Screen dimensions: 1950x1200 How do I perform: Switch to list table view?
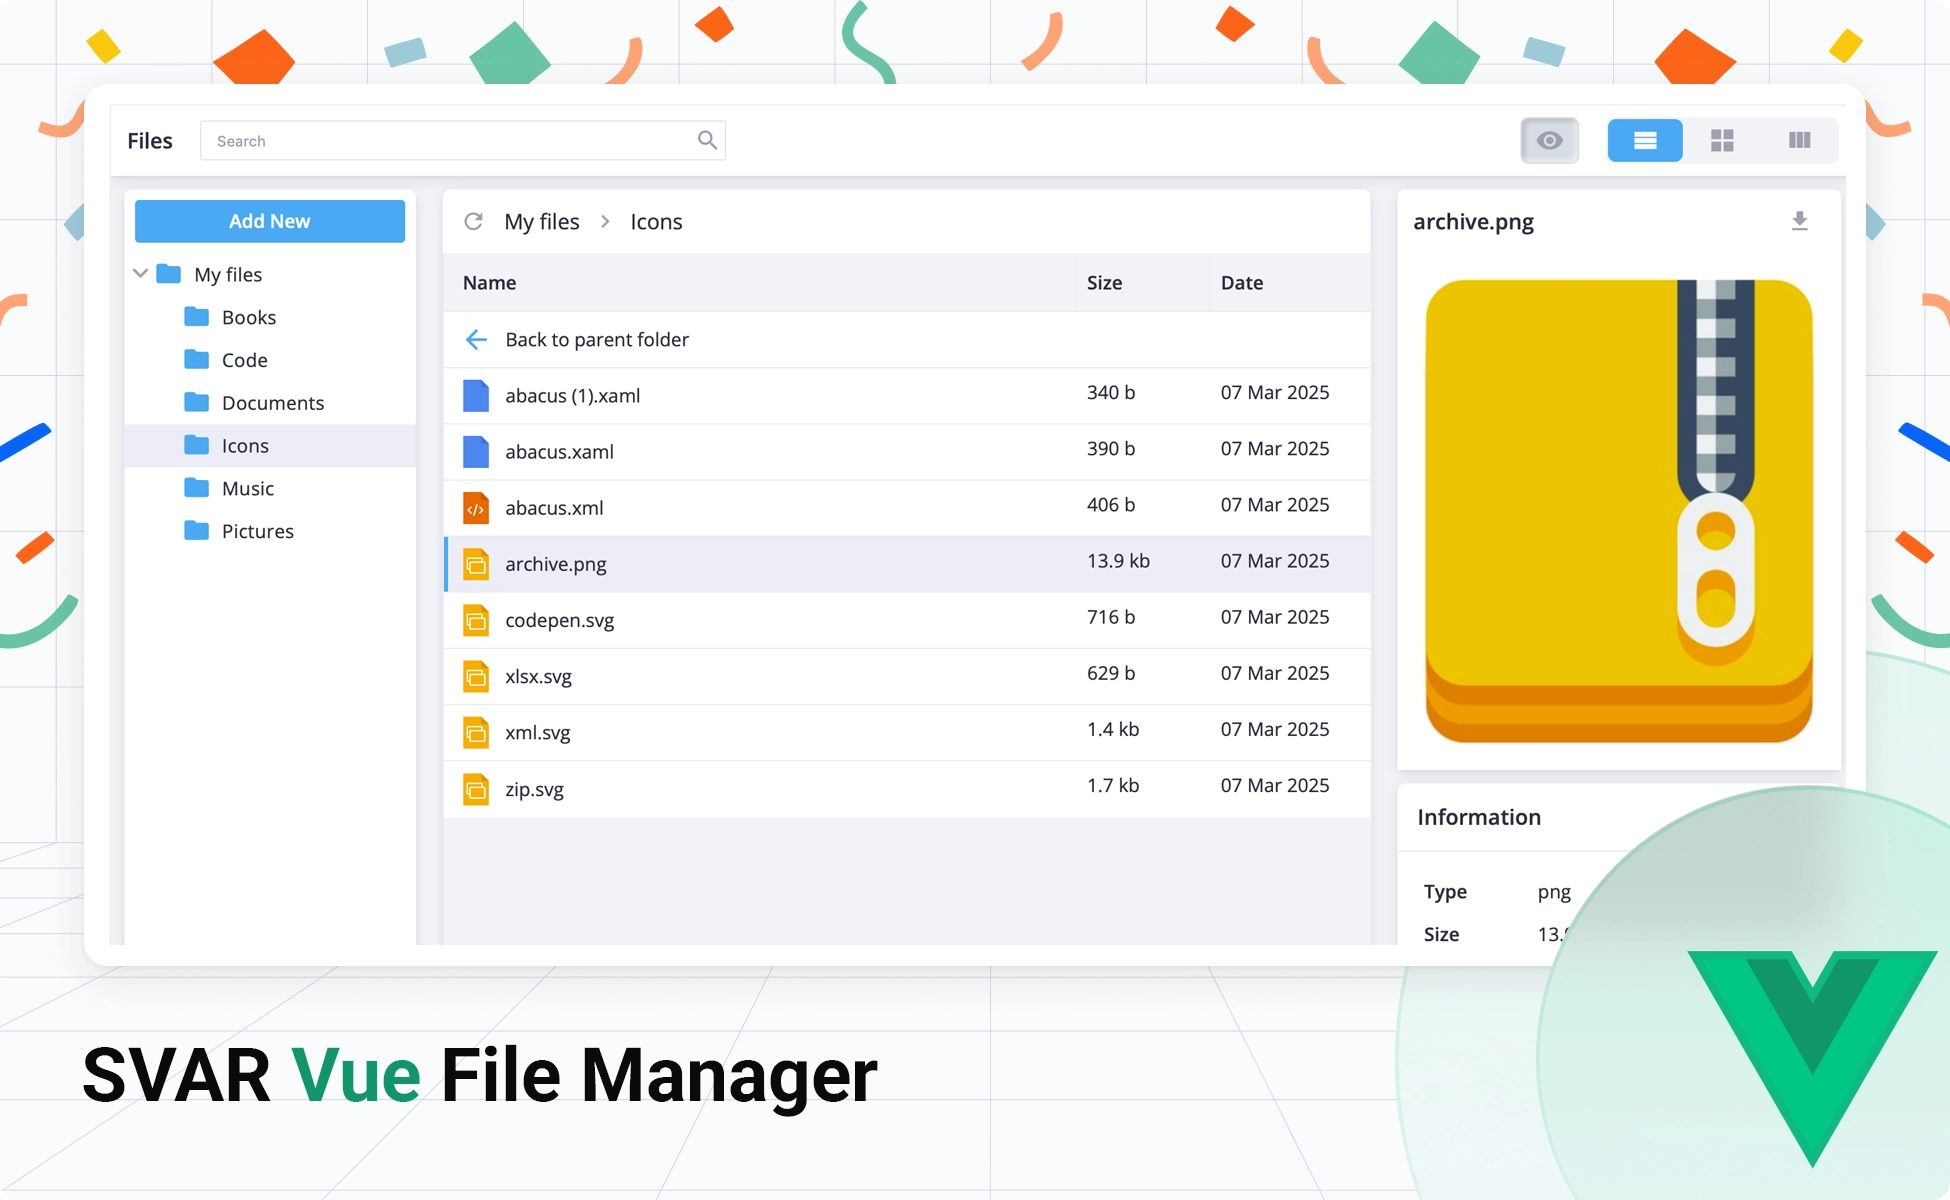[x=1645, y=140]
